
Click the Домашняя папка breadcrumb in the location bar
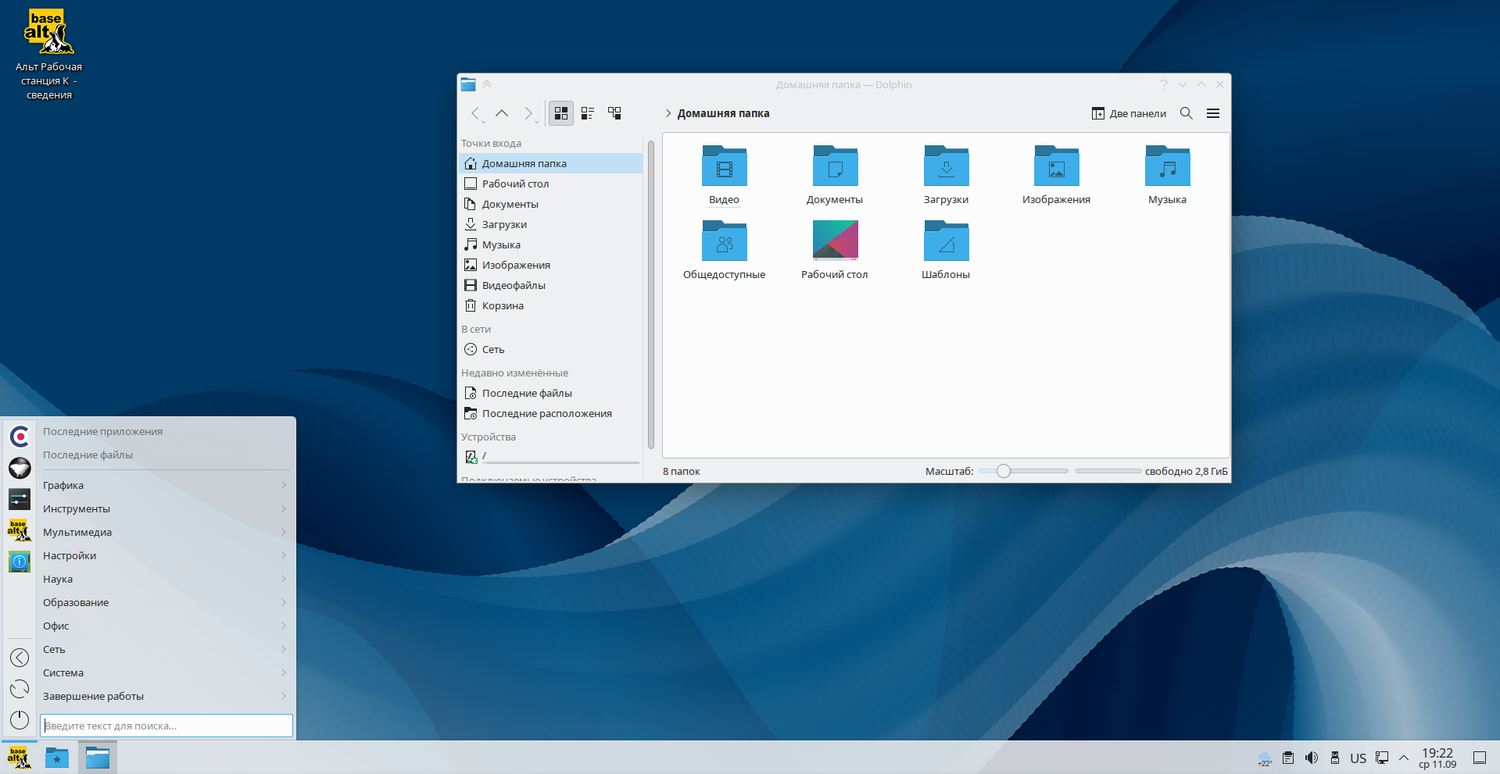723,114
